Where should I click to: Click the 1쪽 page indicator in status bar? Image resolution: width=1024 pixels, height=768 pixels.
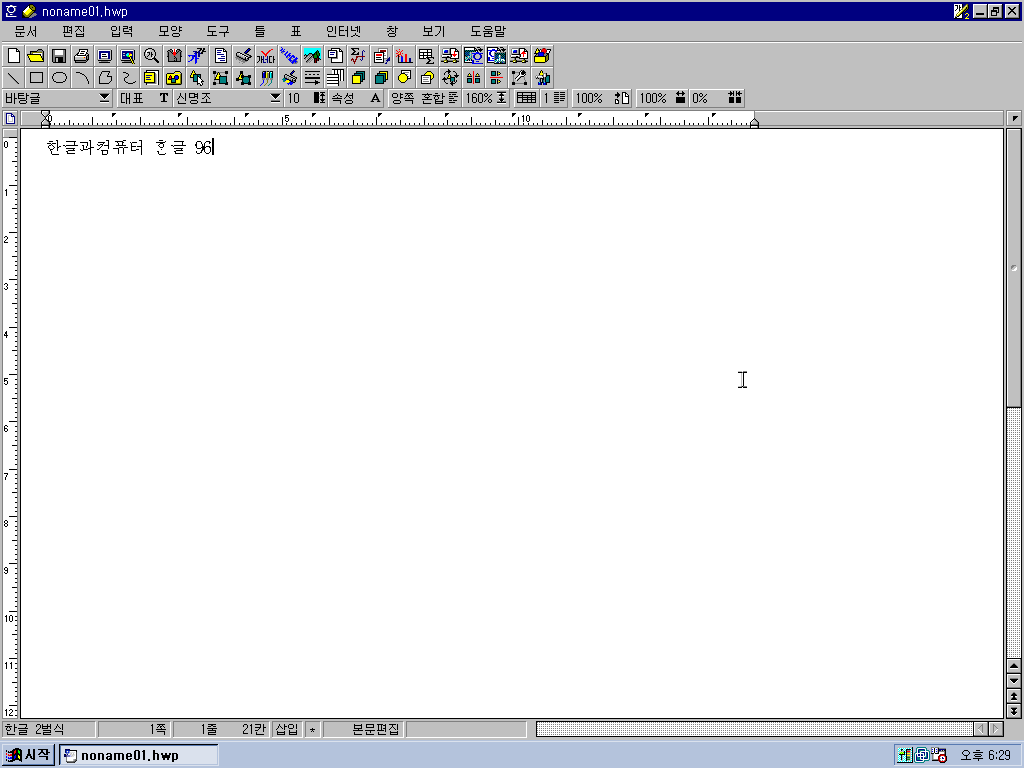(x=135, y=729)
